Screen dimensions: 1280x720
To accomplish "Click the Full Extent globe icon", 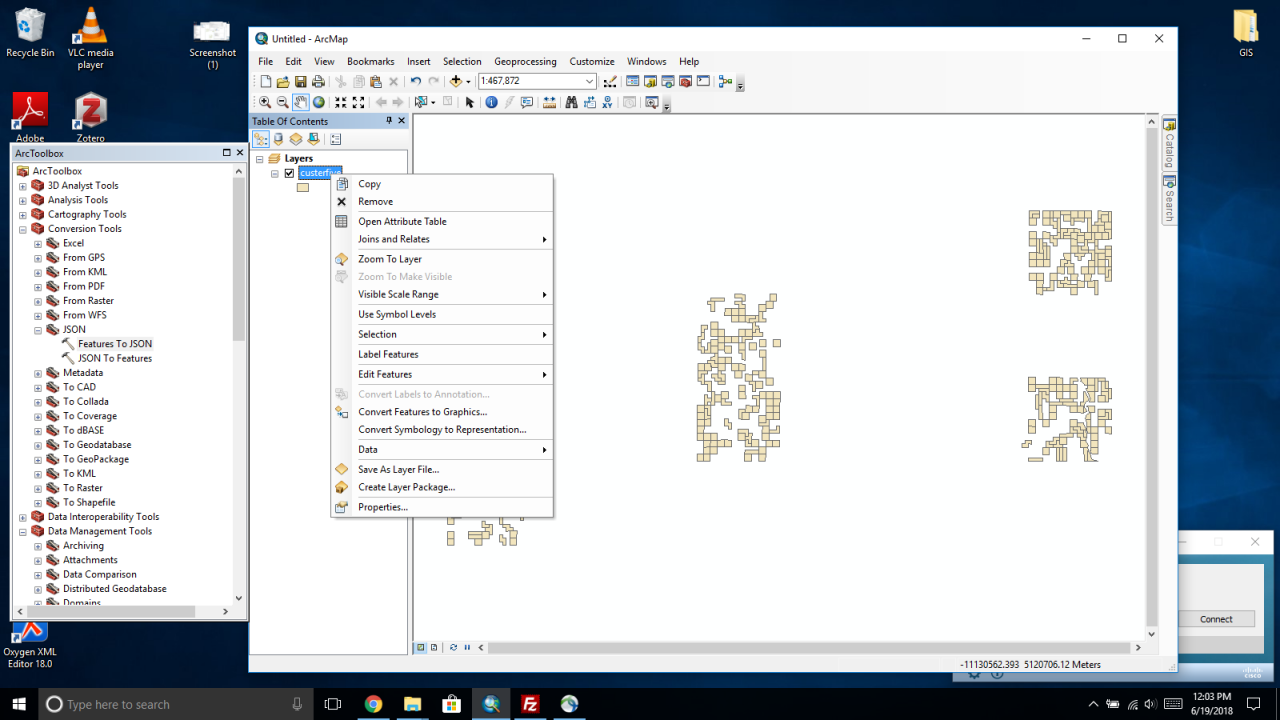I will click(318, 102).
